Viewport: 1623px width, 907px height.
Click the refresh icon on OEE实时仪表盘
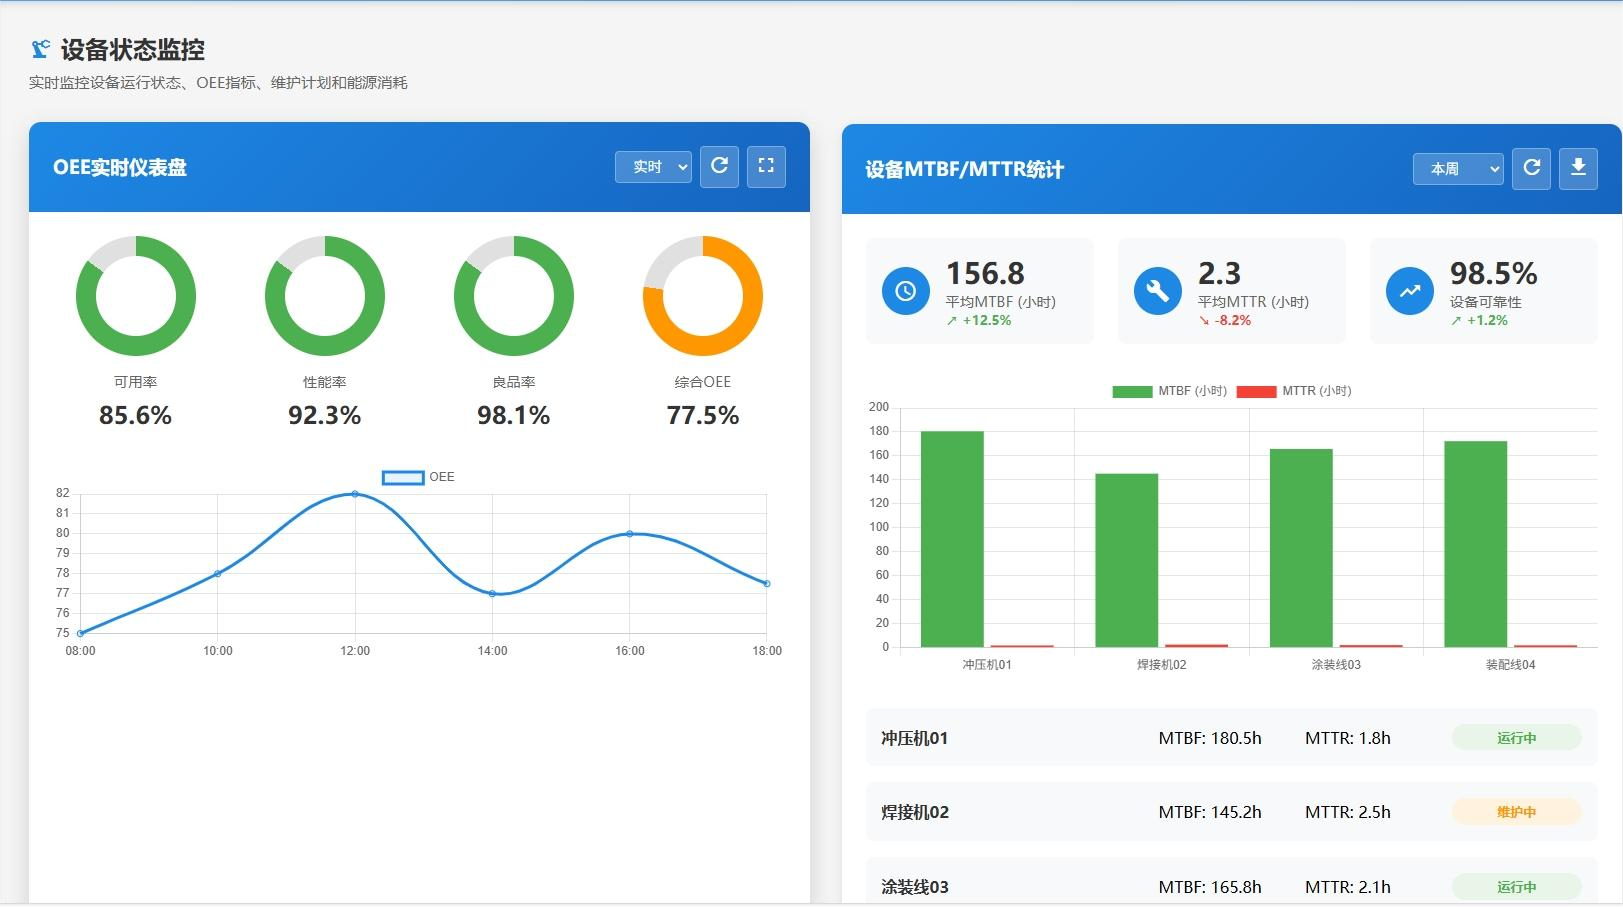click(x=719, y=166)
